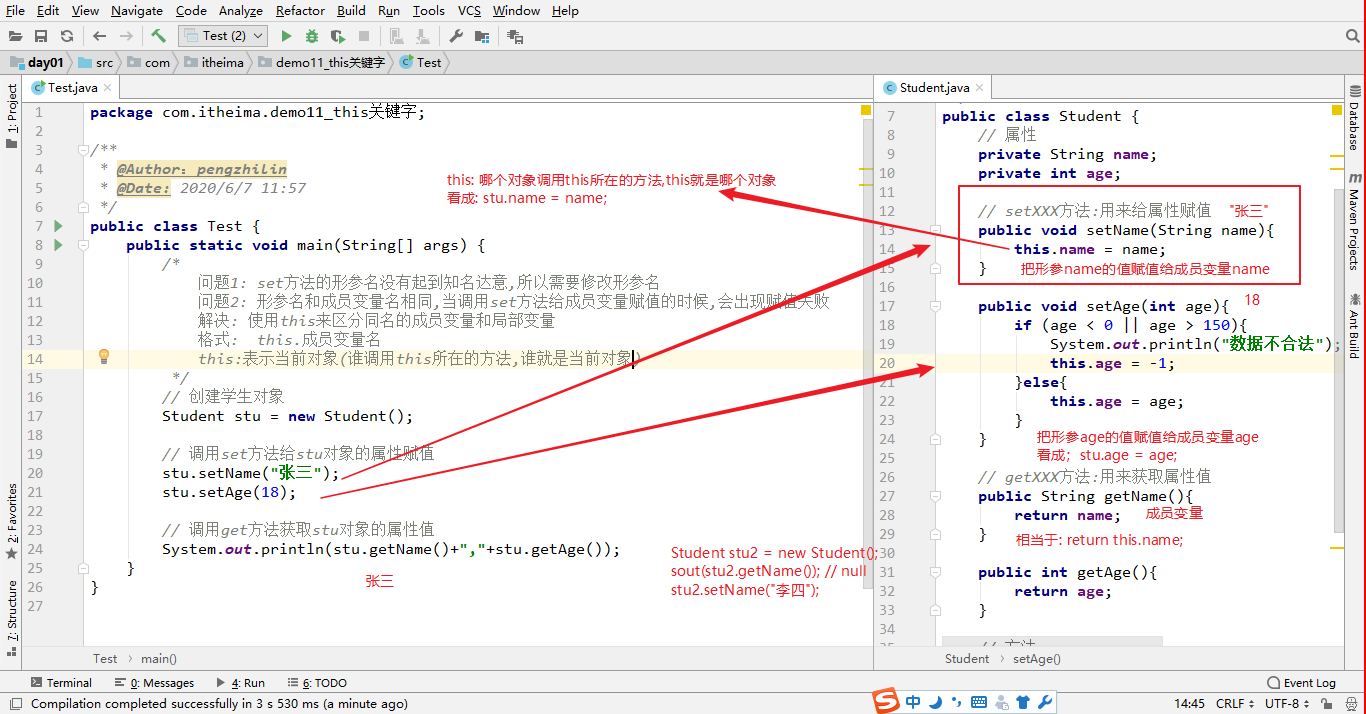Image resolution: width=1366 pixels, height=714 pixels.
Task: Open the UTF-8 encoding selector
Action: [1286, 703]
